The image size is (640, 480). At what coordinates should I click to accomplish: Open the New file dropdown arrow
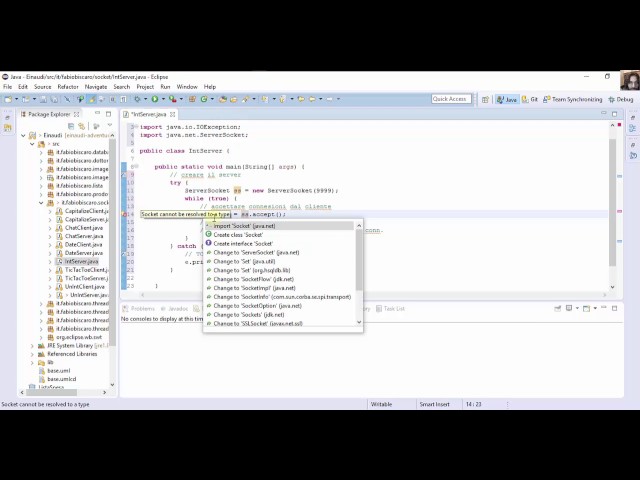point(16,99)
